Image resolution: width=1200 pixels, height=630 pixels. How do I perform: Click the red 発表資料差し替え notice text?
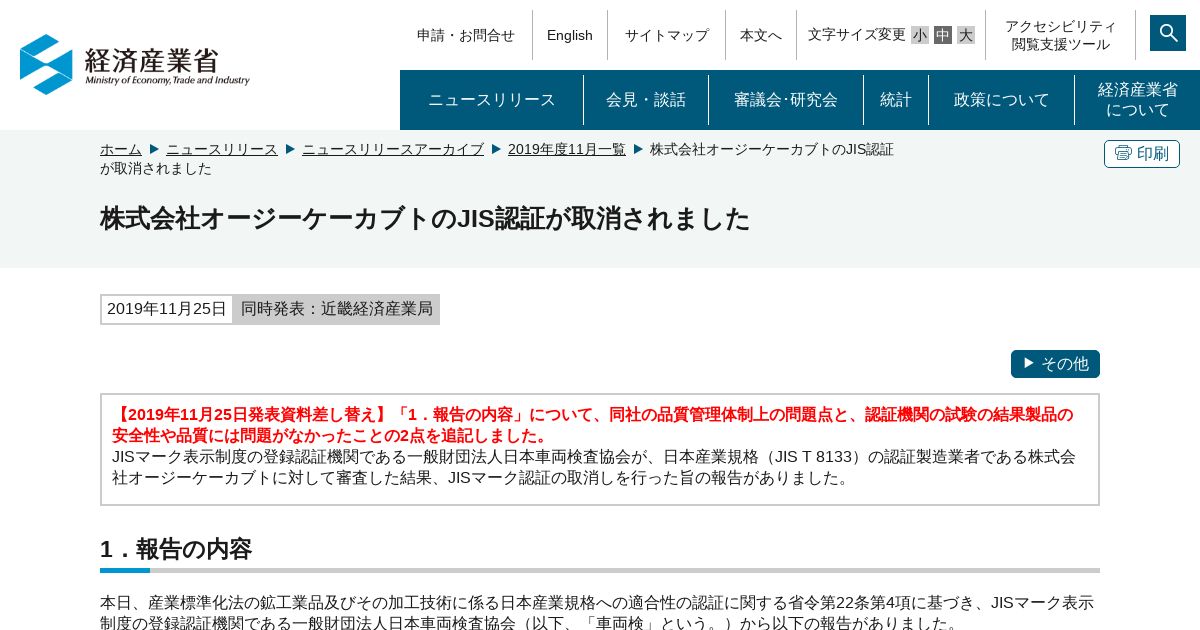[x=592, y=425]
